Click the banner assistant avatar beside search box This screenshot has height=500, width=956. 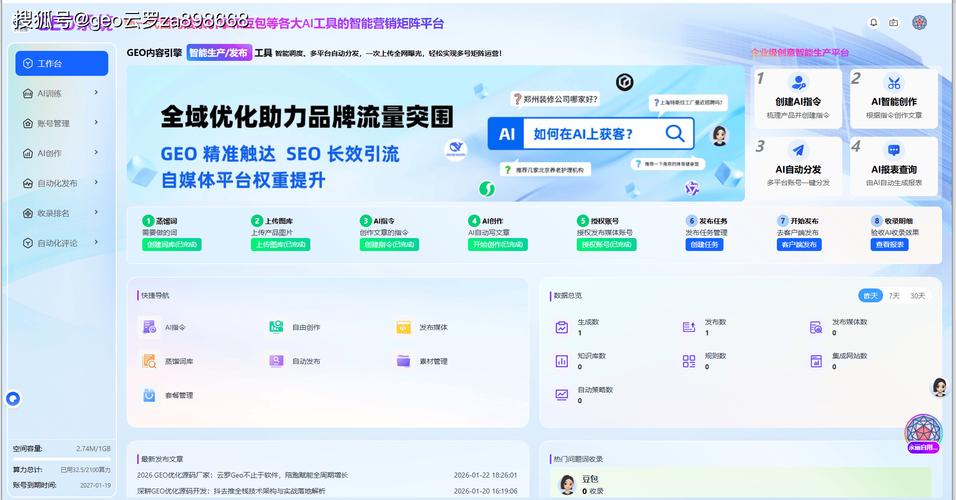click(x=720, y=136)
